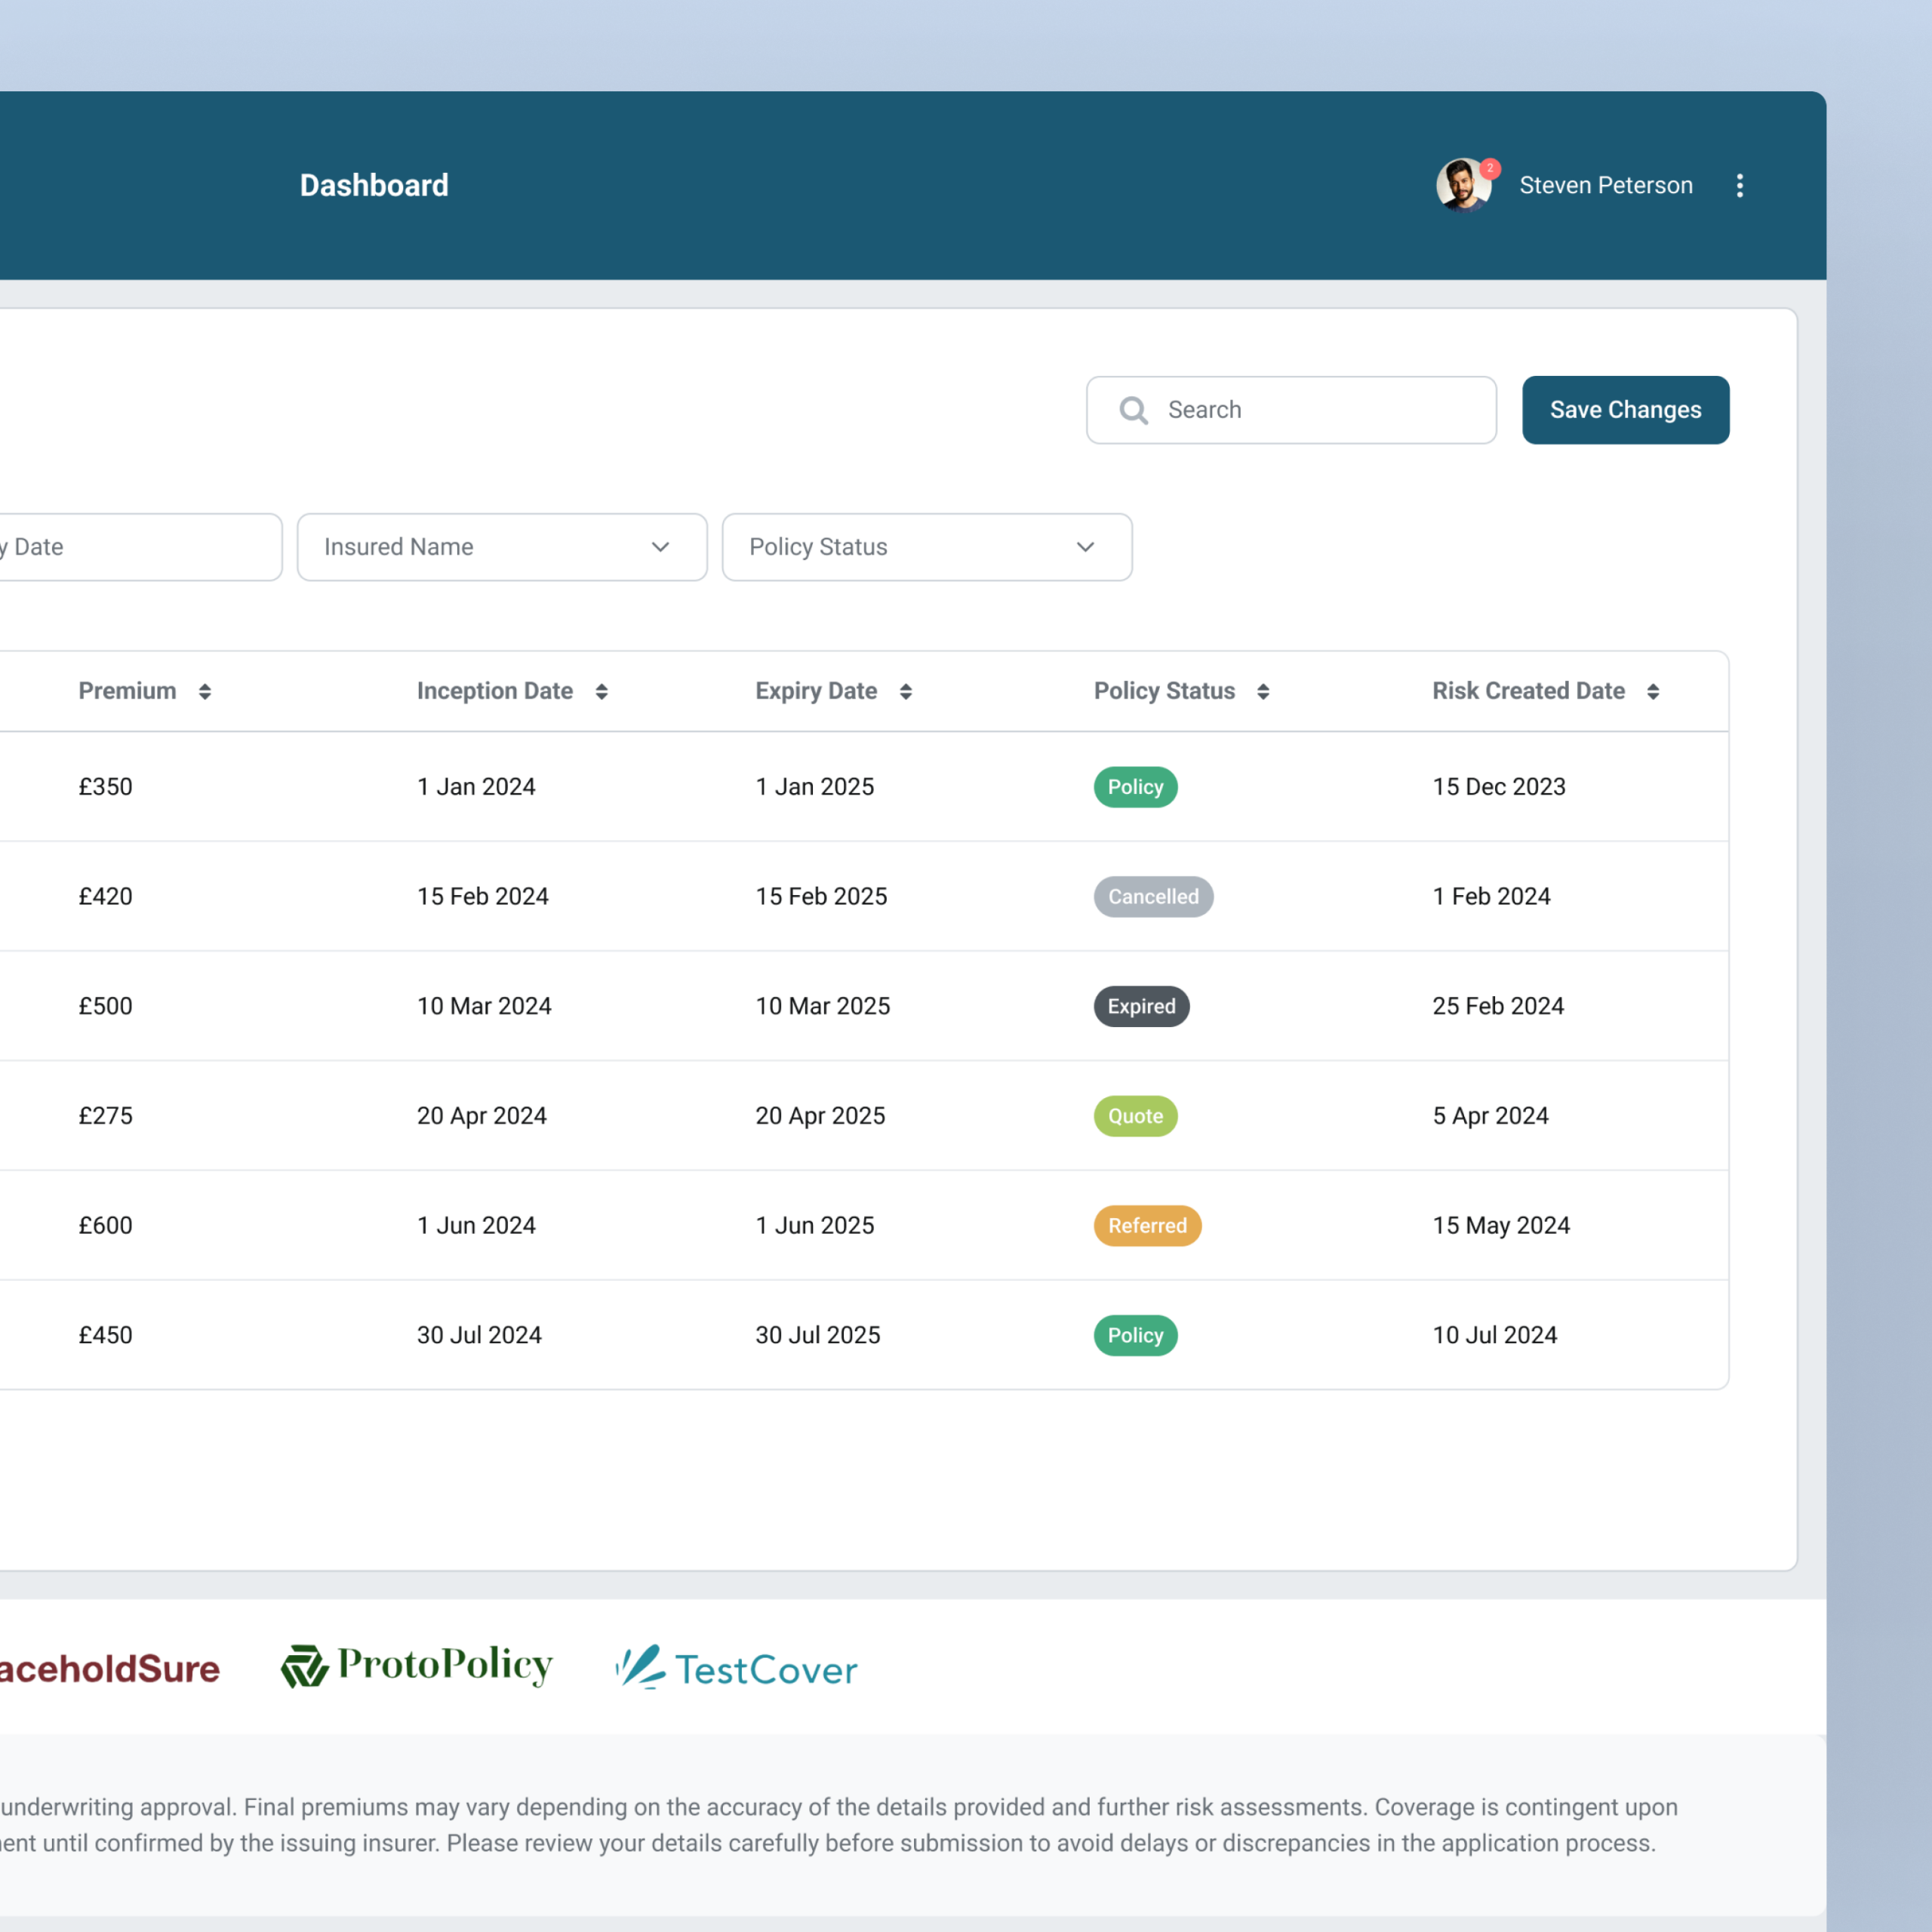This screenshot has height=1932, width=1932.
Task: Sort by Policy Status column arrows
Action: [1263, 691]
